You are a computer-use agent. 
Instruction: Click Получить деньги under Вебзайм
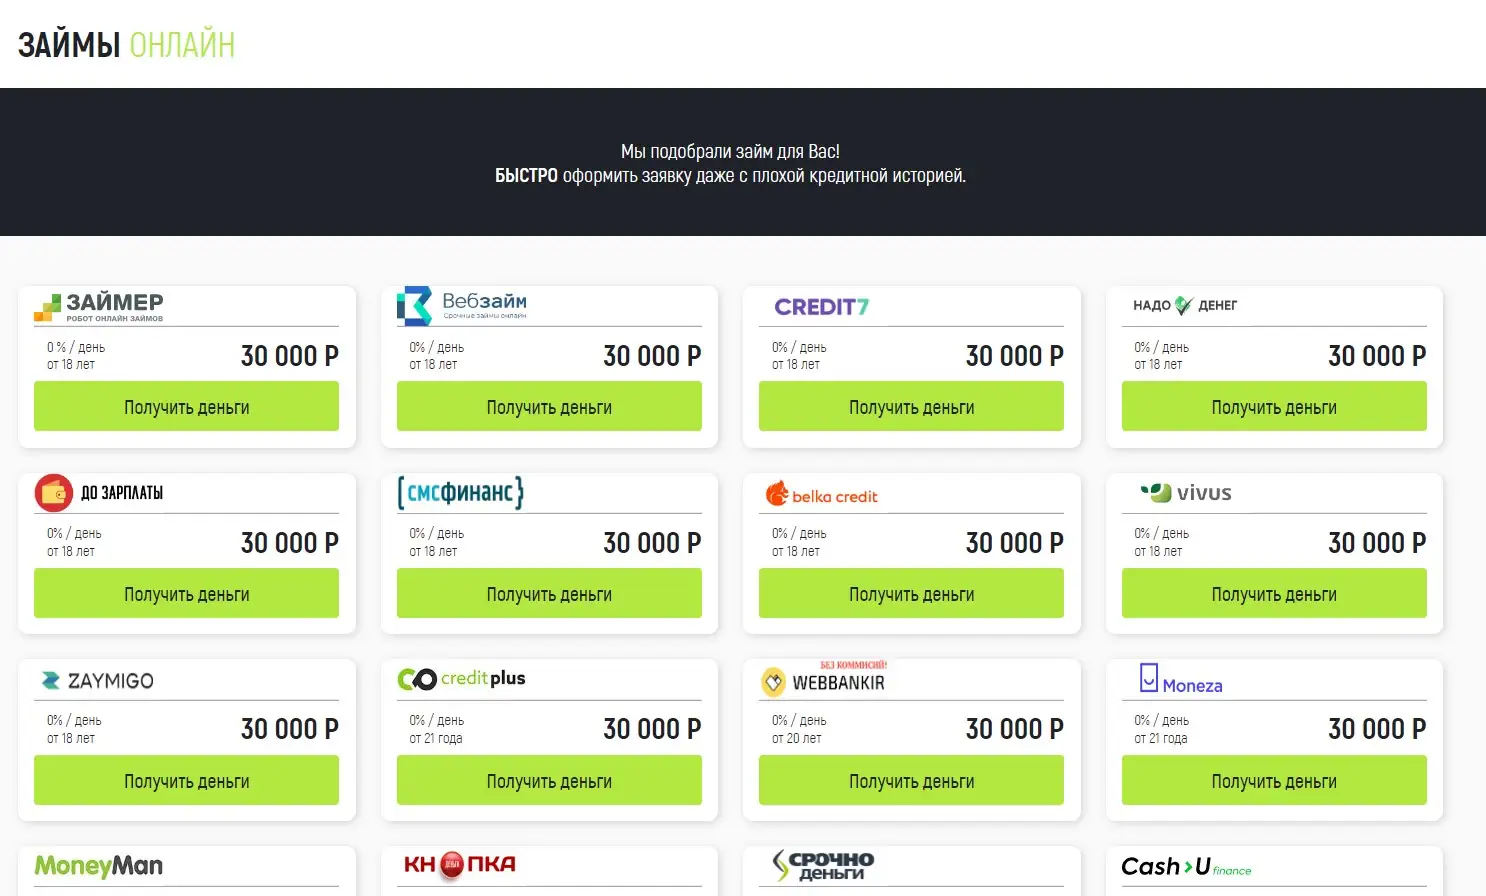(x=549, y=407)
